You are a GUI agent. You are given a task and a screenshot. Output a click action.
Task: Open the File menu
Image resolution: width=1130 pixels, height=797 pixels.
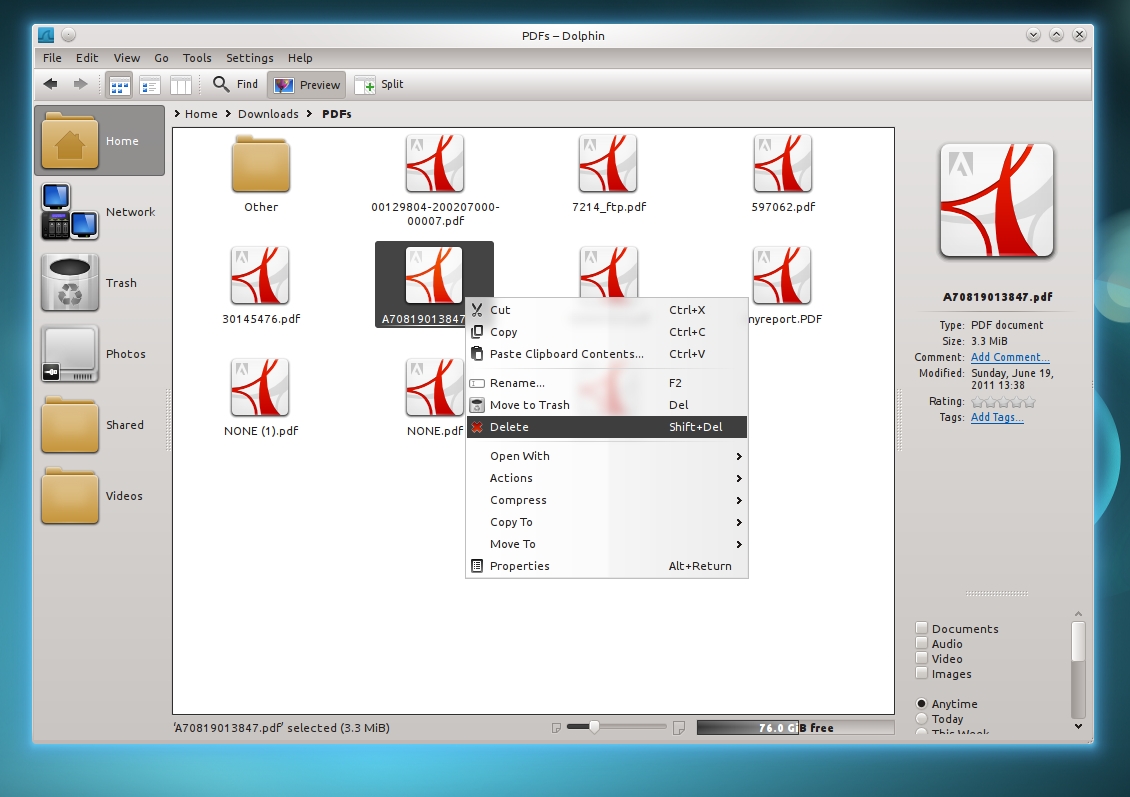point(52,58)
